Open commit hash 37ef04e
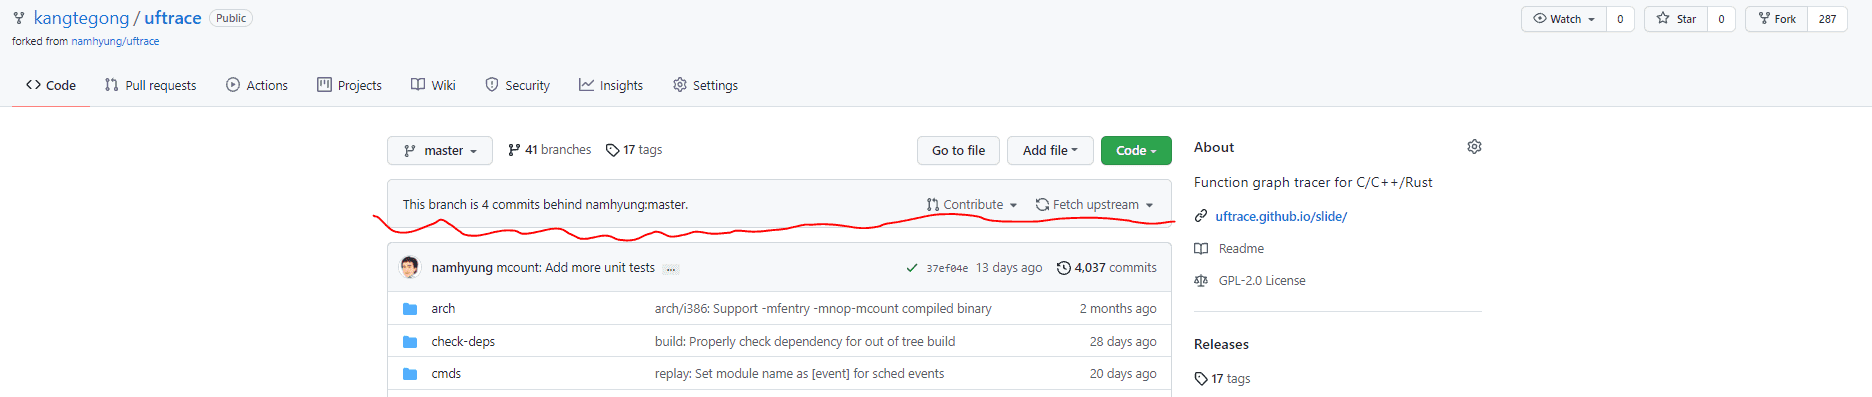The image size is (1872, 397). 947,268
